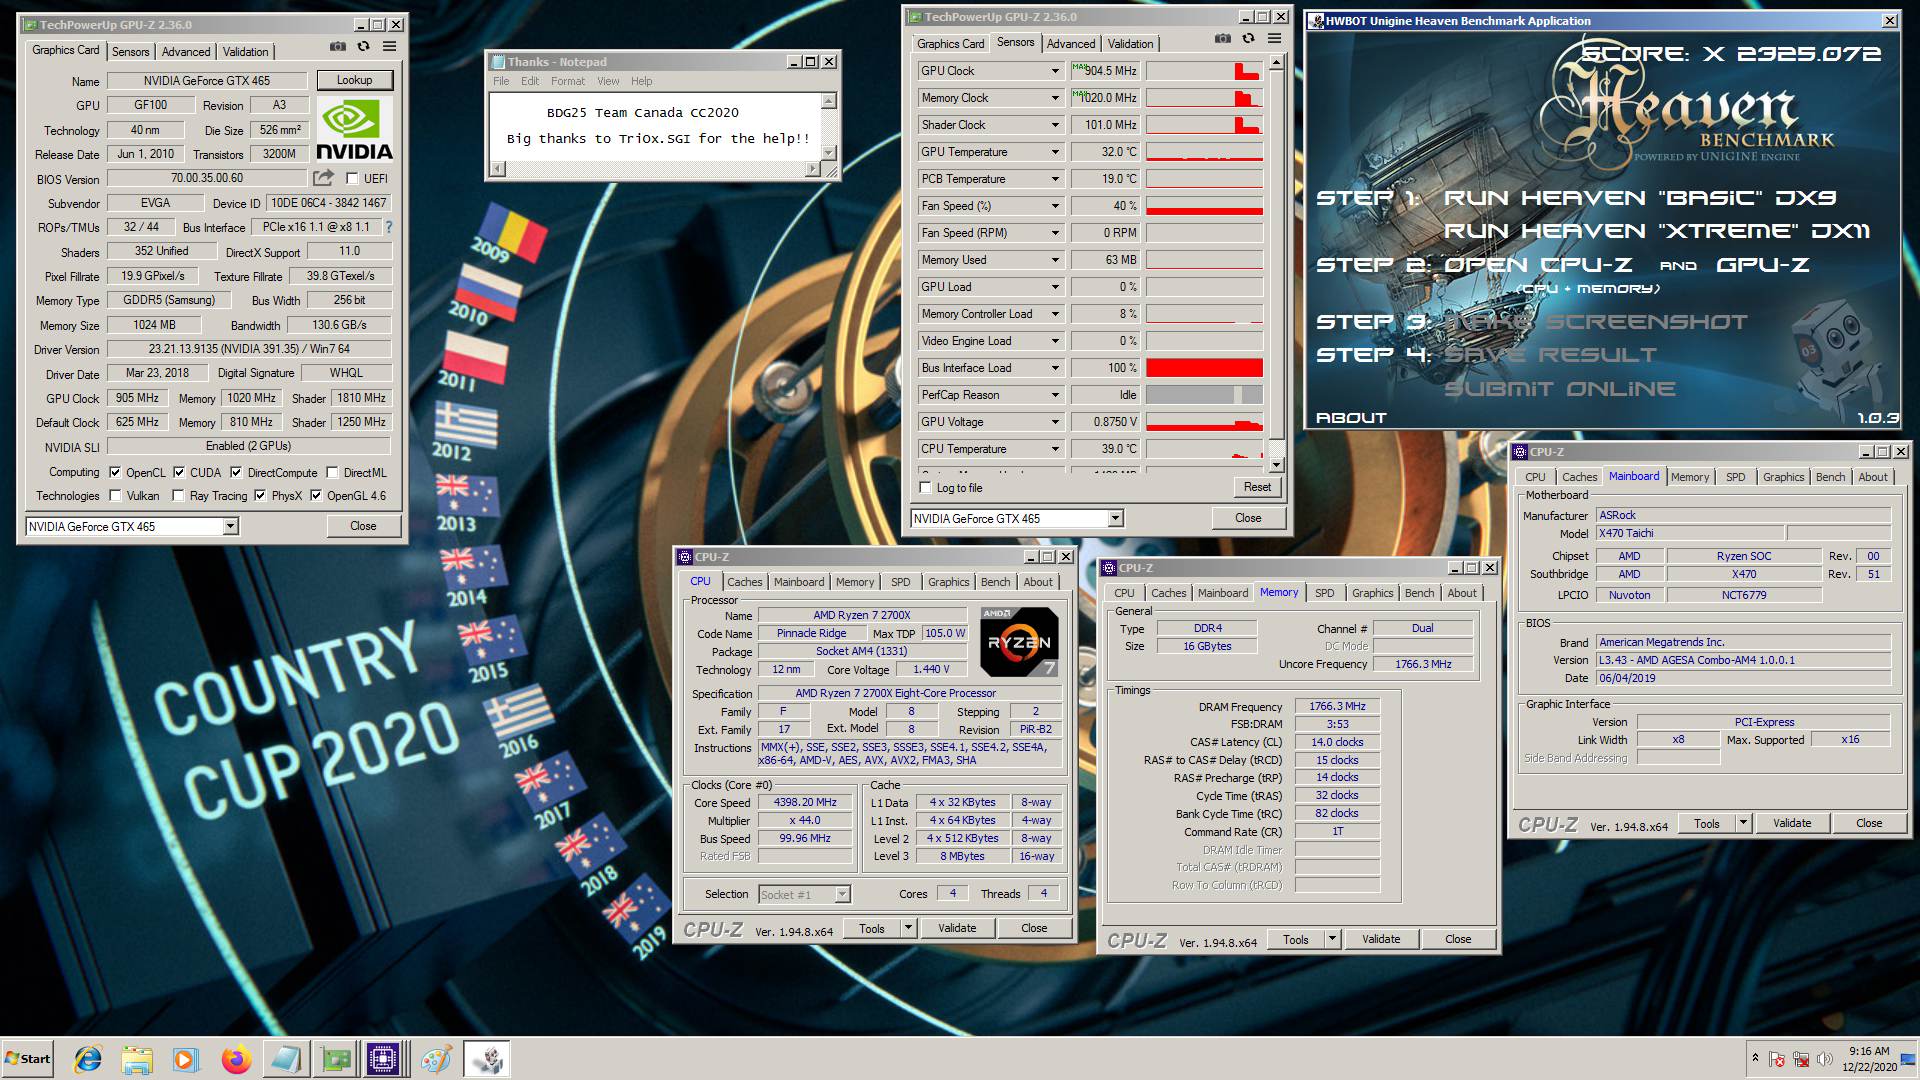The width and height of the screenshot is (1920, 1080).
Task: Click the Lookup button in GPU-Z
Action: 355,80
